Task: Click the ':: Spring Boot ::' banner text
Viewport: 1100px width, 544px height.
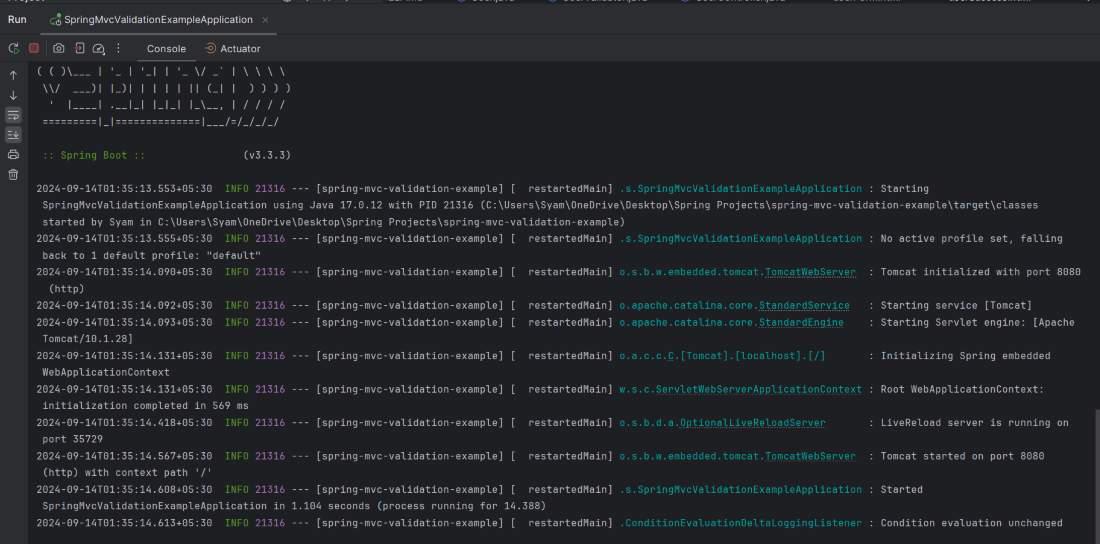Action: point(93,155)
